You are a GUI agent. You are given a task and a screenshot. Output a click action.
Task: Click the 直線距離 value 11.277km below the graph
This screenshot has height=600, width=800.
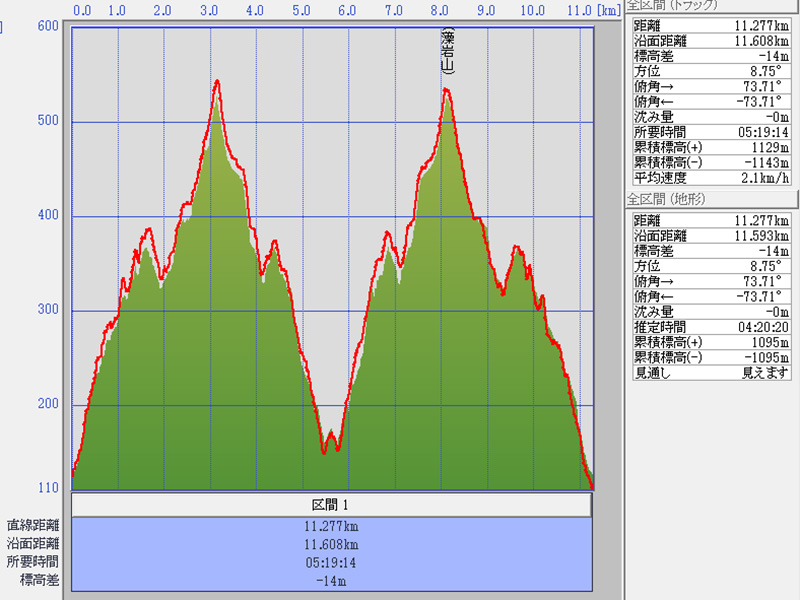331,526
